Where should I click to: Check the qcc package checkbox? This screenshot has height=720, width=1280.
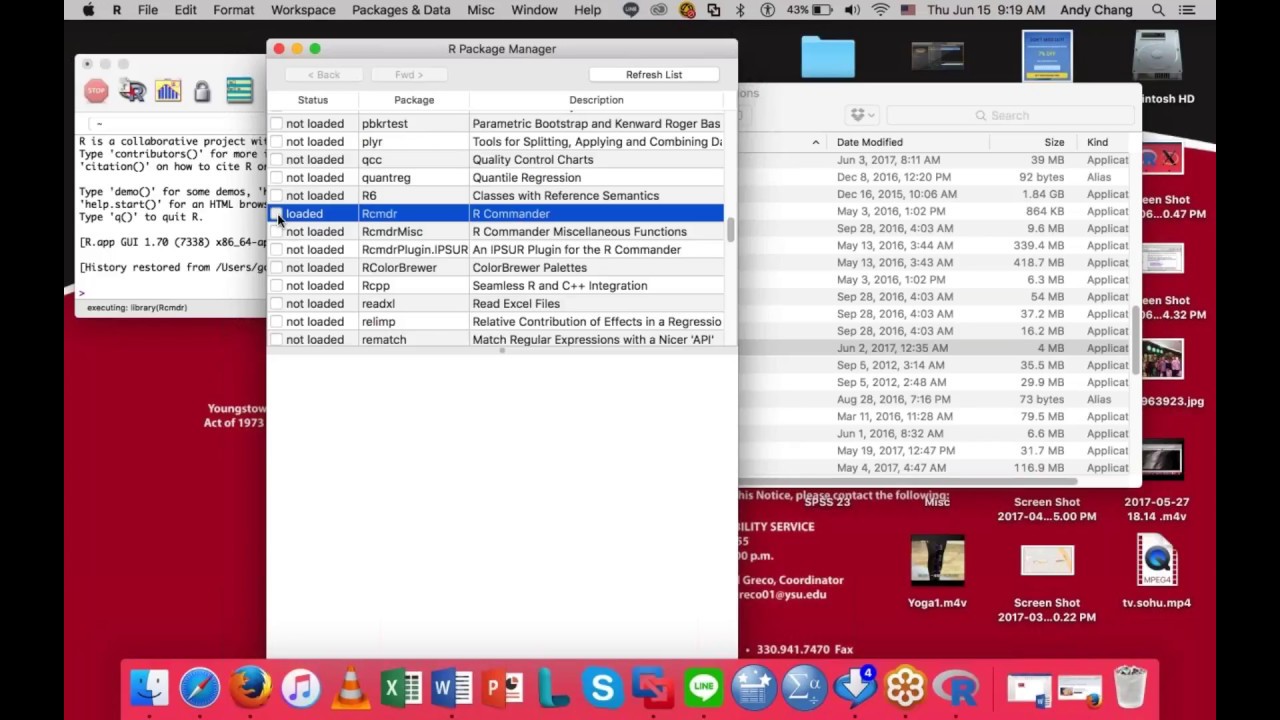(x=276, y=160)
